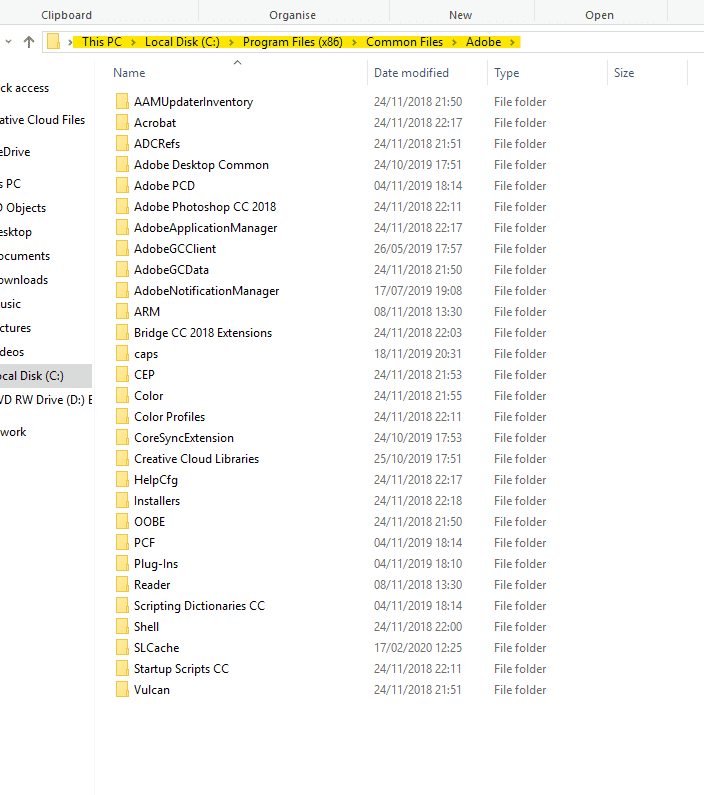
Task: Select the 'Plug-Ins' folder name
Action: 156,564
